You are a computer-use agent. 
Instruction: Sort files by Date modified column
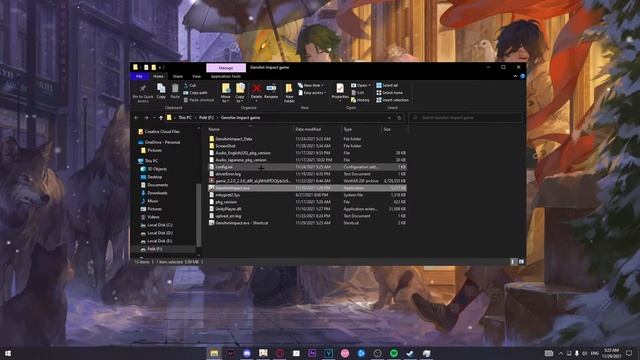[317, 129]
